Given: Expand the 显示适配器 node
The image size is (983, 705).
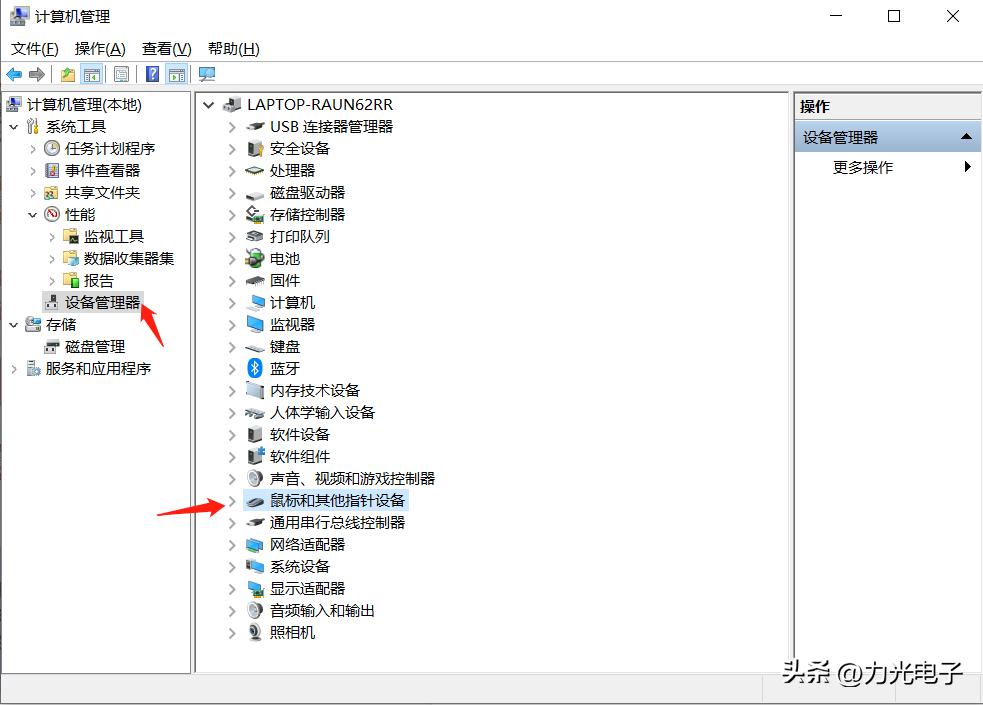Looking at the screenshot, I should click(231, 588).
